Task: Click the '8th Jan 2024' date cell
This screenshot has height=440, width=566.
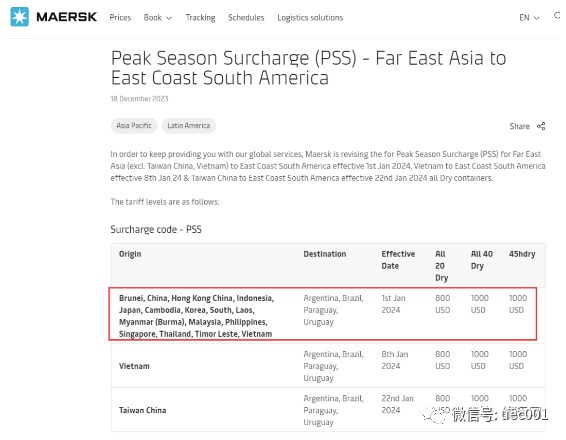Action: [395, 360]
